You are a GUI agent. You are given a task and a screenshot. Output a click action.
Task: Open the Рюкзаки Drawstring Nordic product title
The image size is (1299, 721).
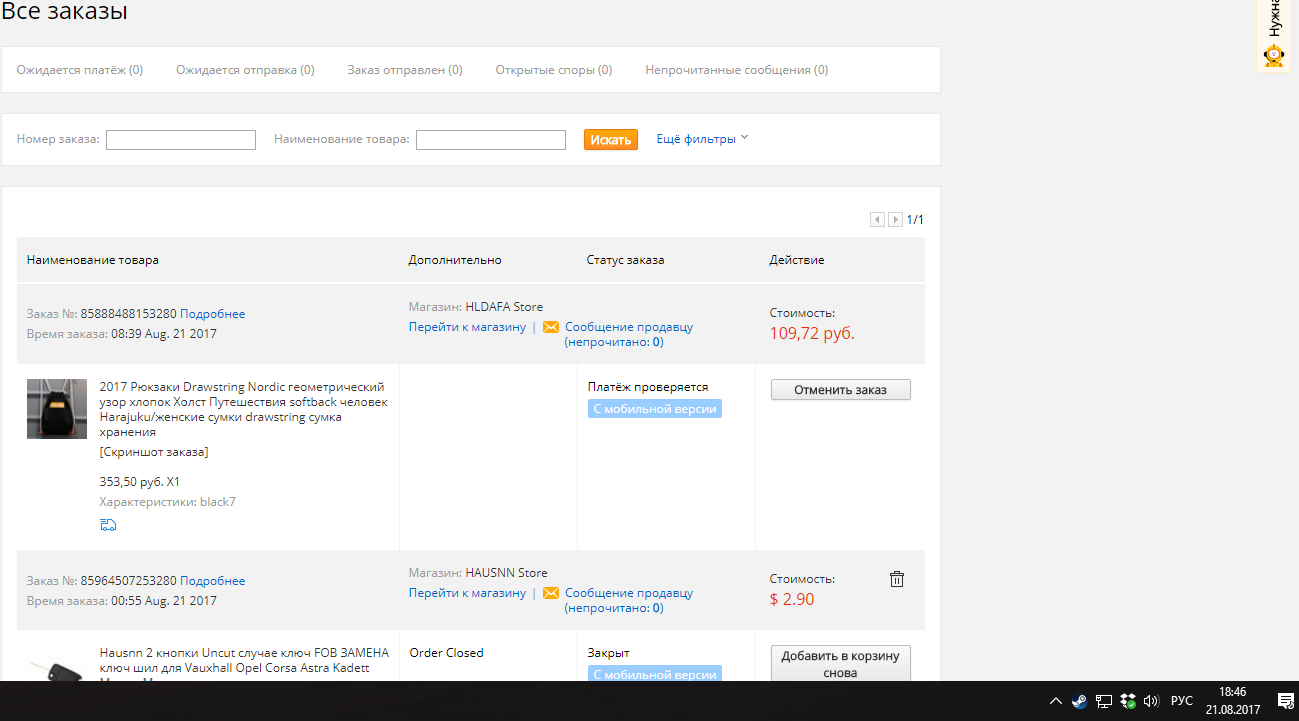pyautogui.click(x=243, y=409)
